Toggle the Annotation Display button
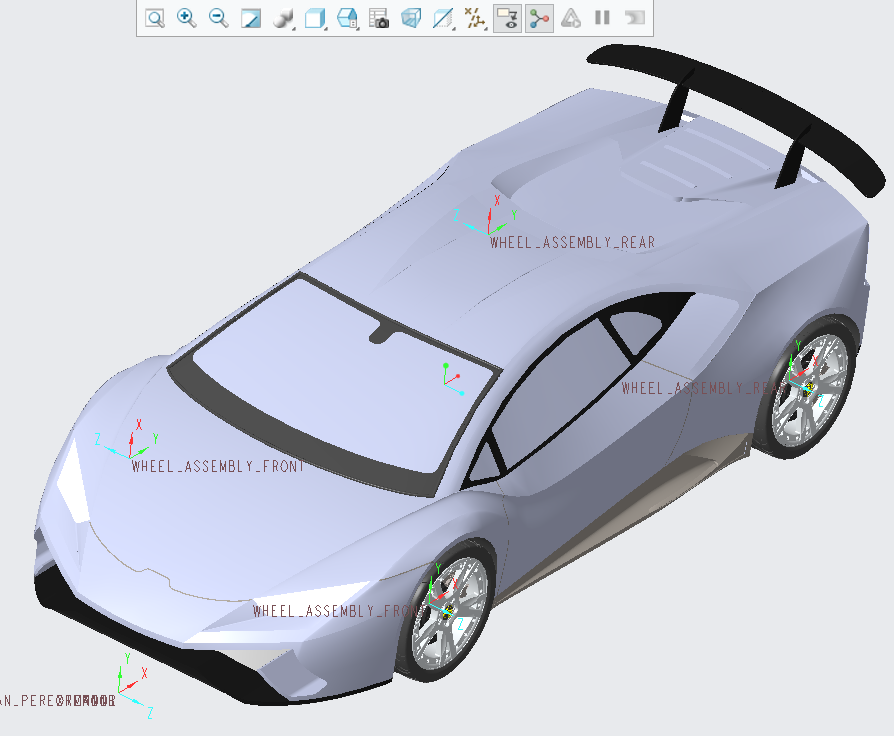 [507, 18]
